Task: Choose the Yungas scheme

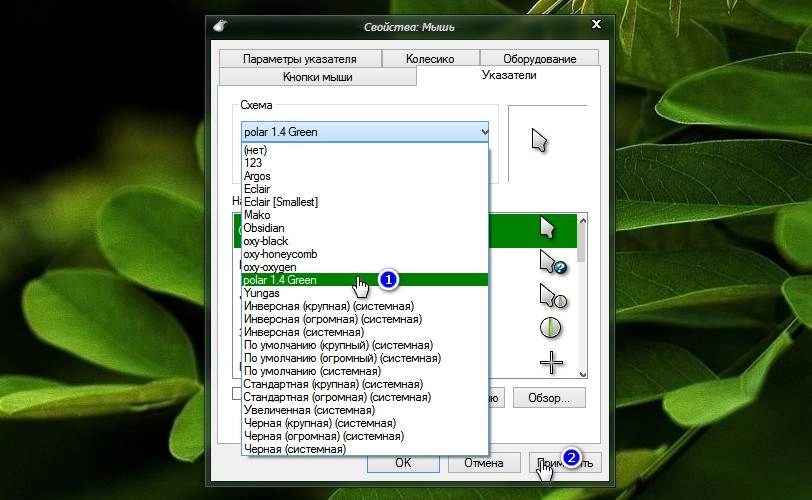Action: click(x=365, y=293)
